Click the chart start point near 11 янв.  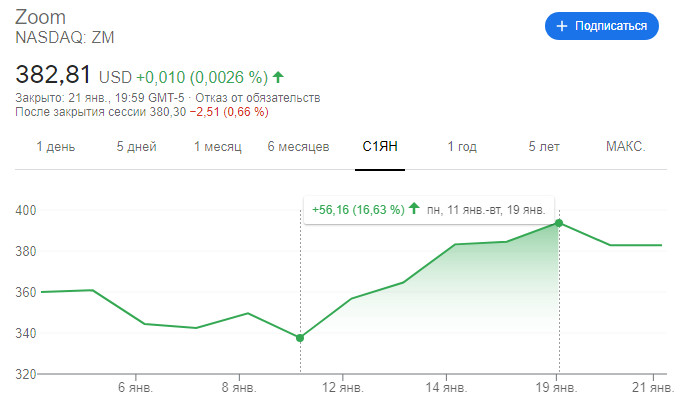tap(300, 338)
